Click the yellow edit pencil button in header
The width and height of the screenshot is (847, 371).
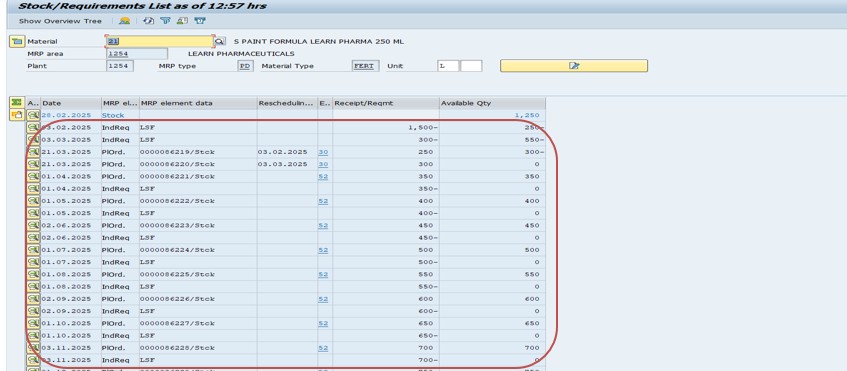tap(574, 66)
